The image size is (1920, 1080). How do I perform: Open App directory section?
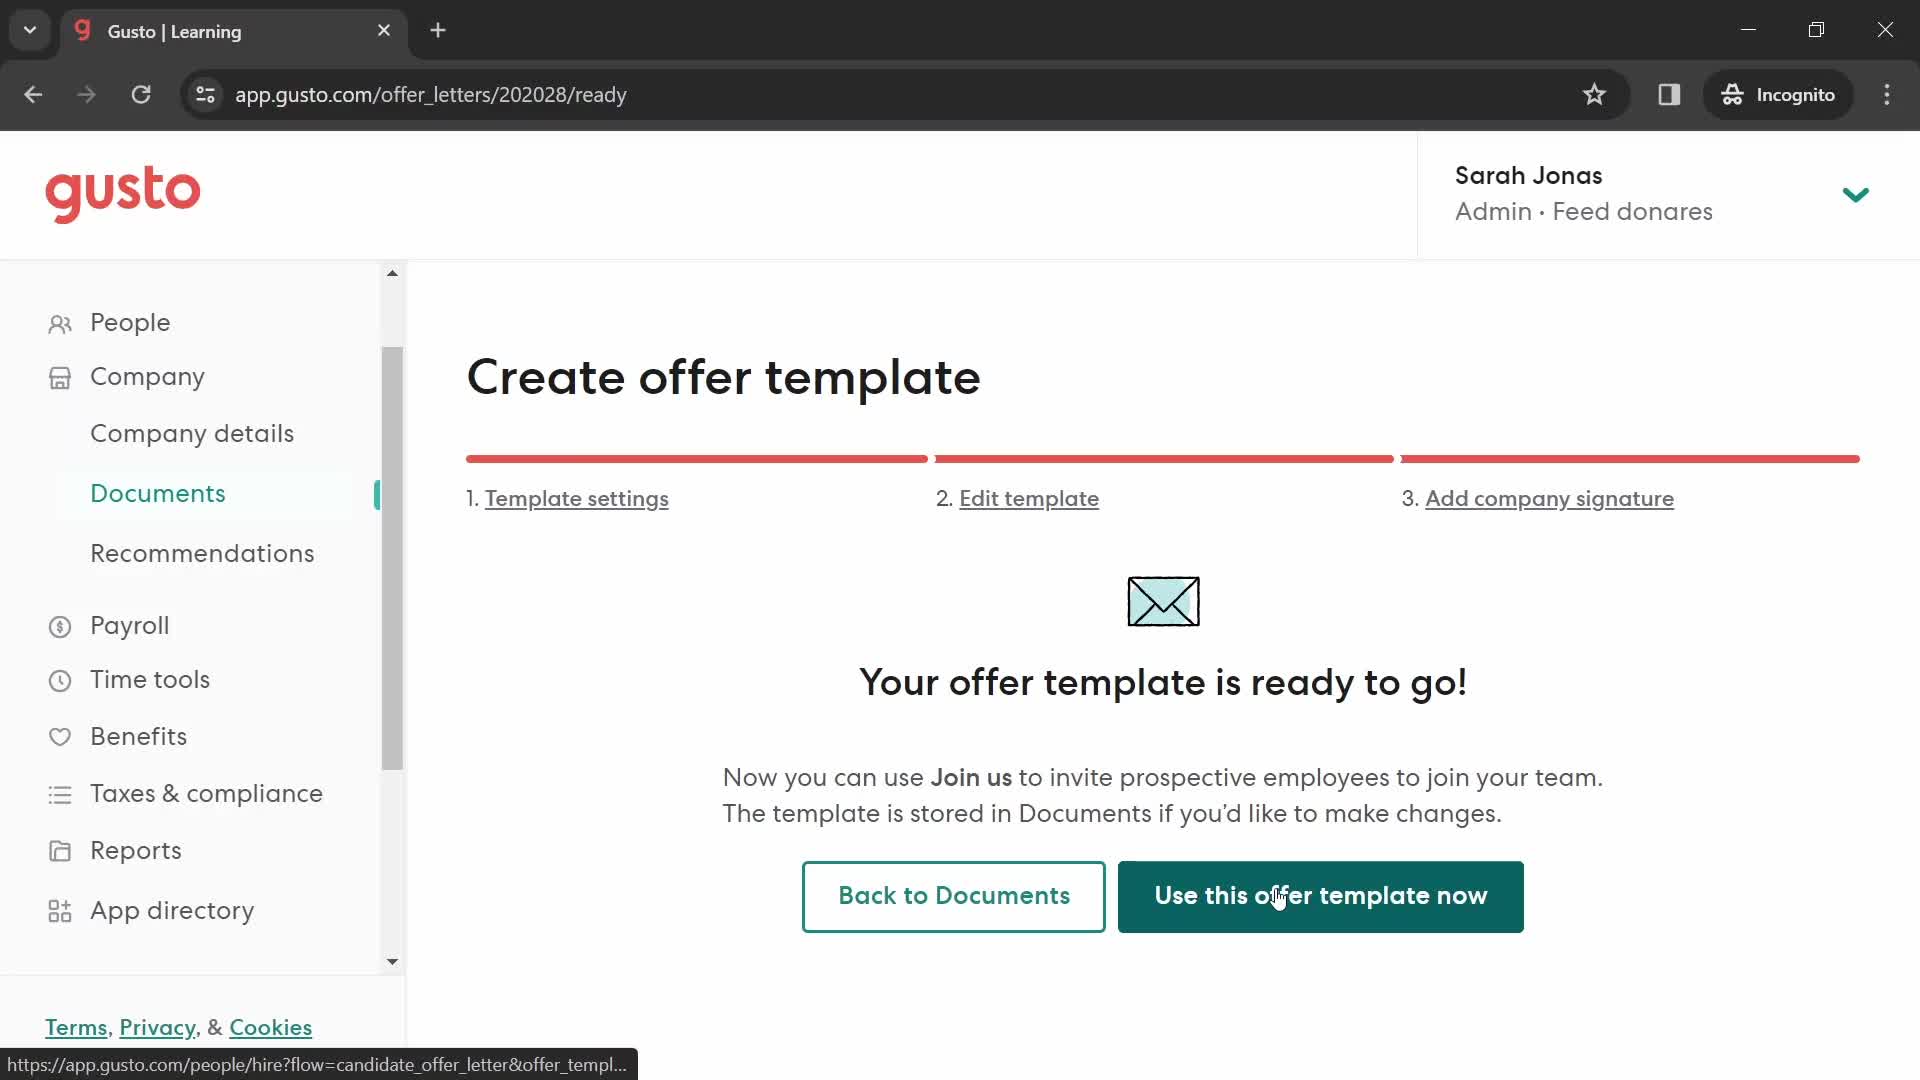(x=173, y=910)
